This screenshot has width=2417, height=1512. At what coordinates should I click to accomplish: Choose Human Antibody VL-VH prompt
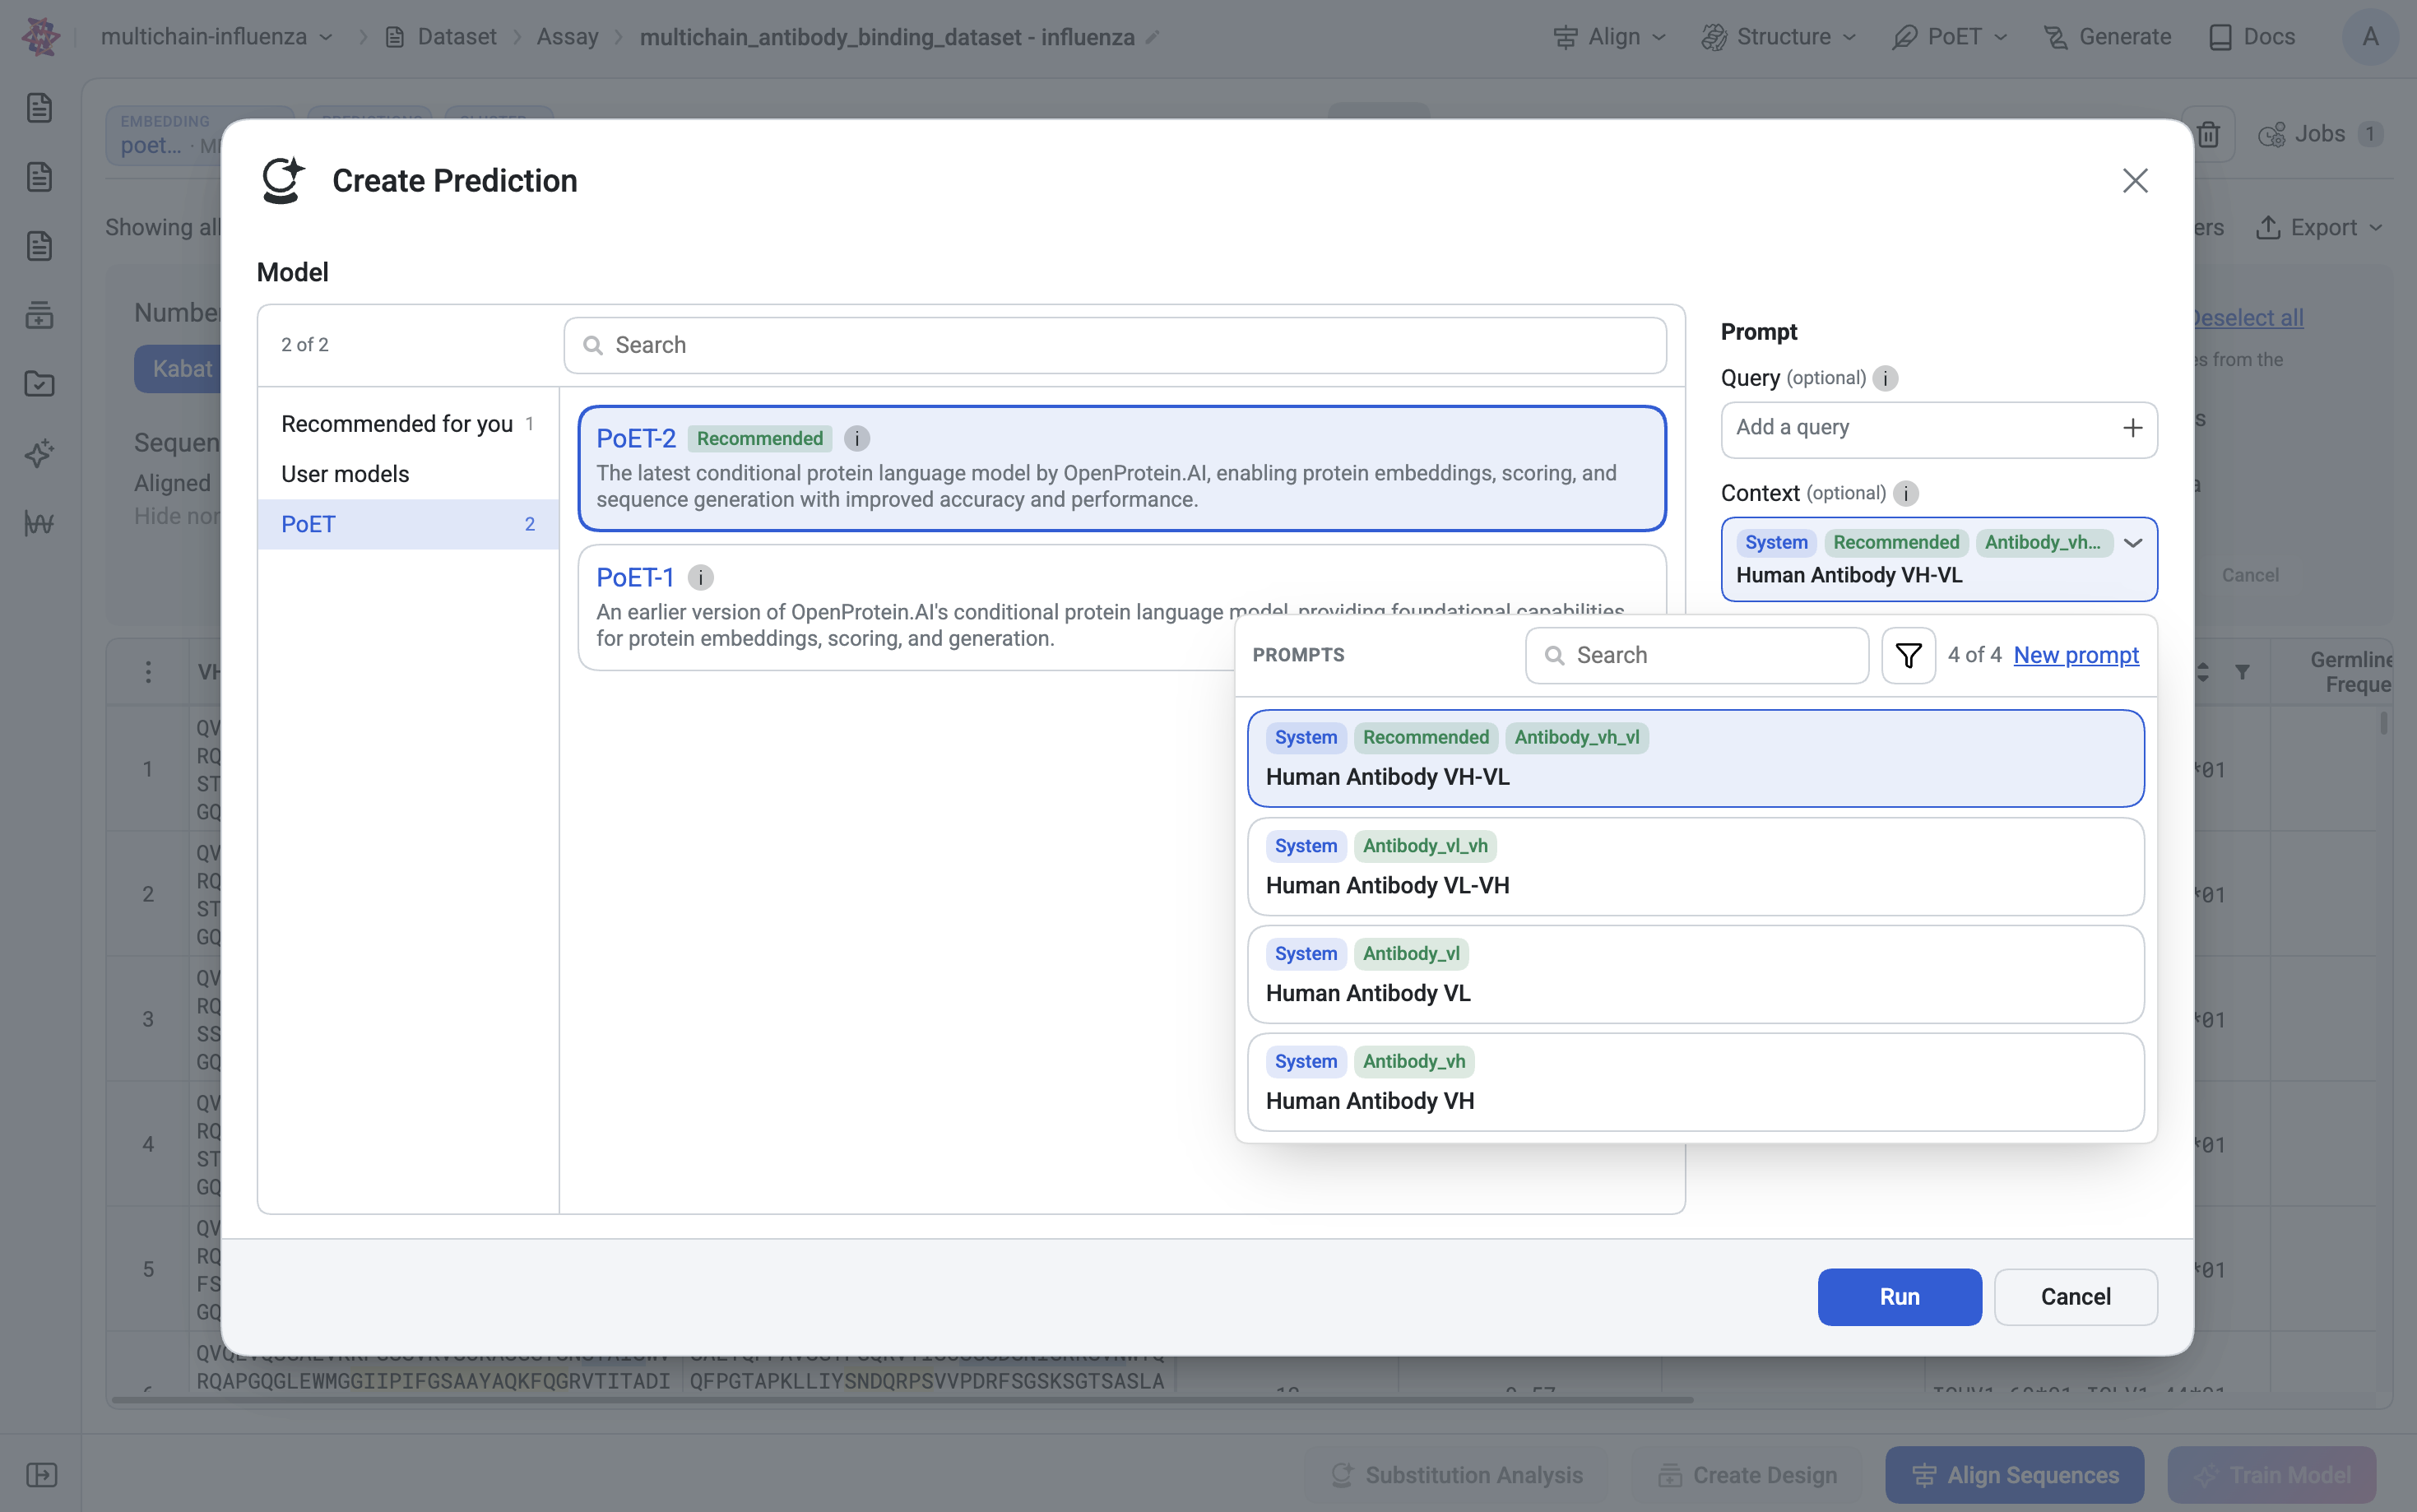pyautogui.click(x=1696, y=866)
